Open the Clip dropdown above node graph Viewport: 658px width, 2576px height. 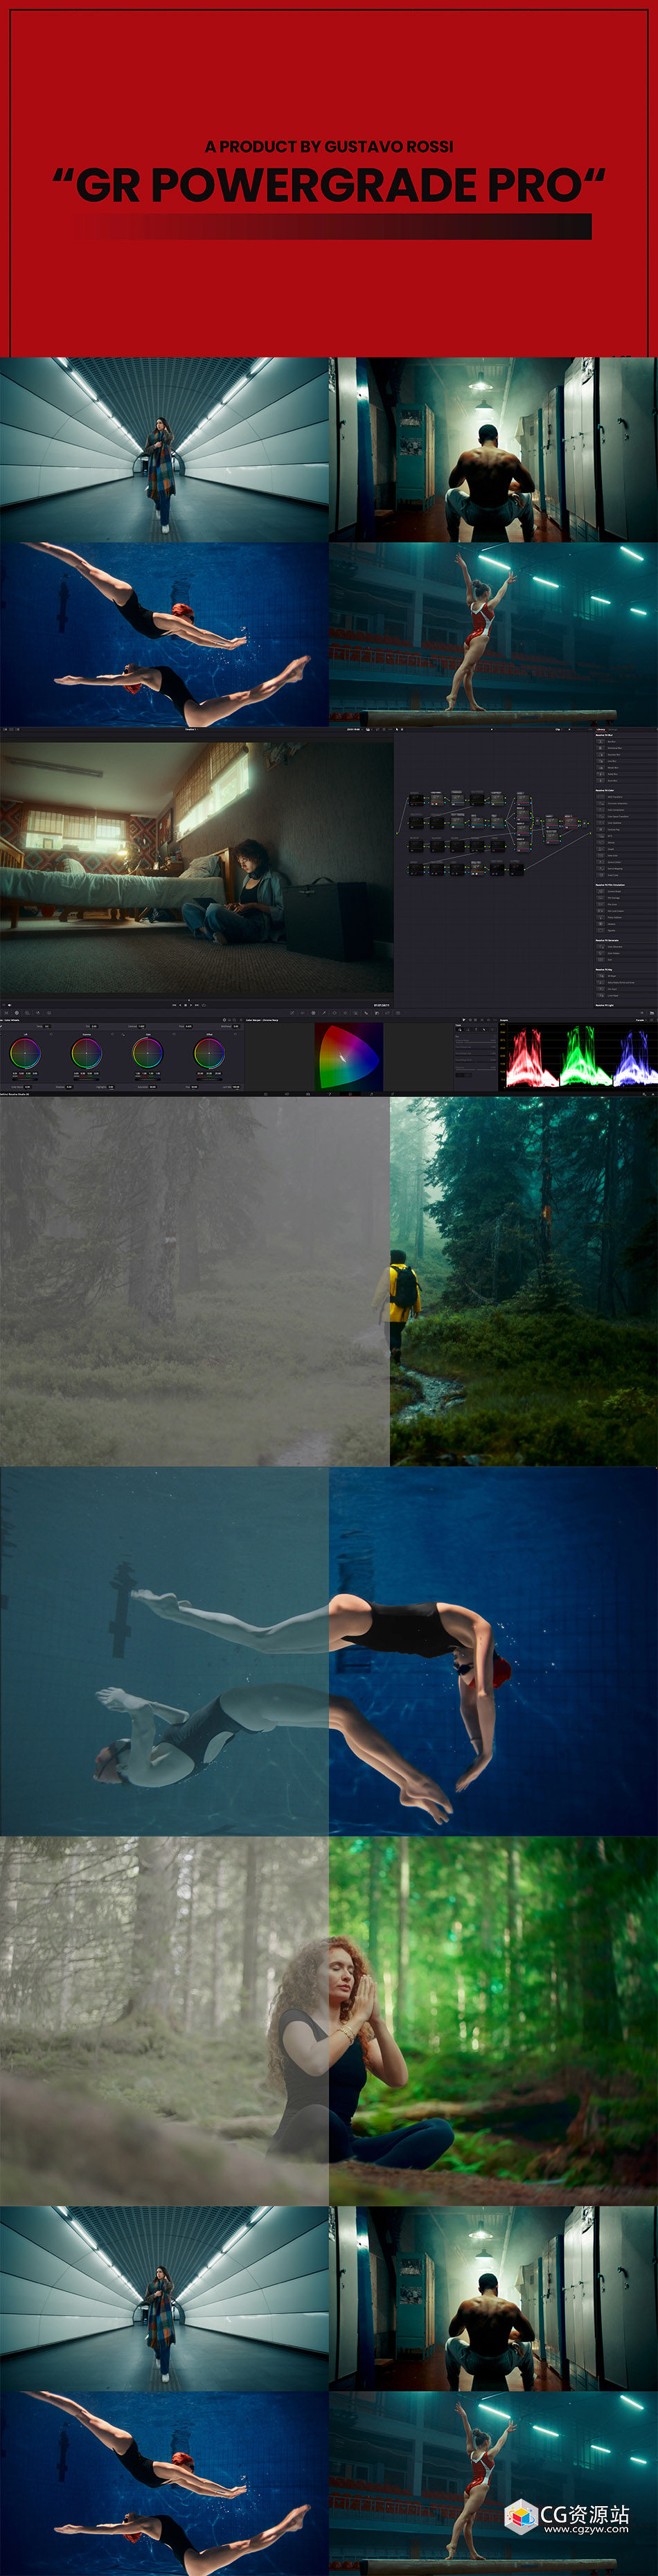(558, 729)
